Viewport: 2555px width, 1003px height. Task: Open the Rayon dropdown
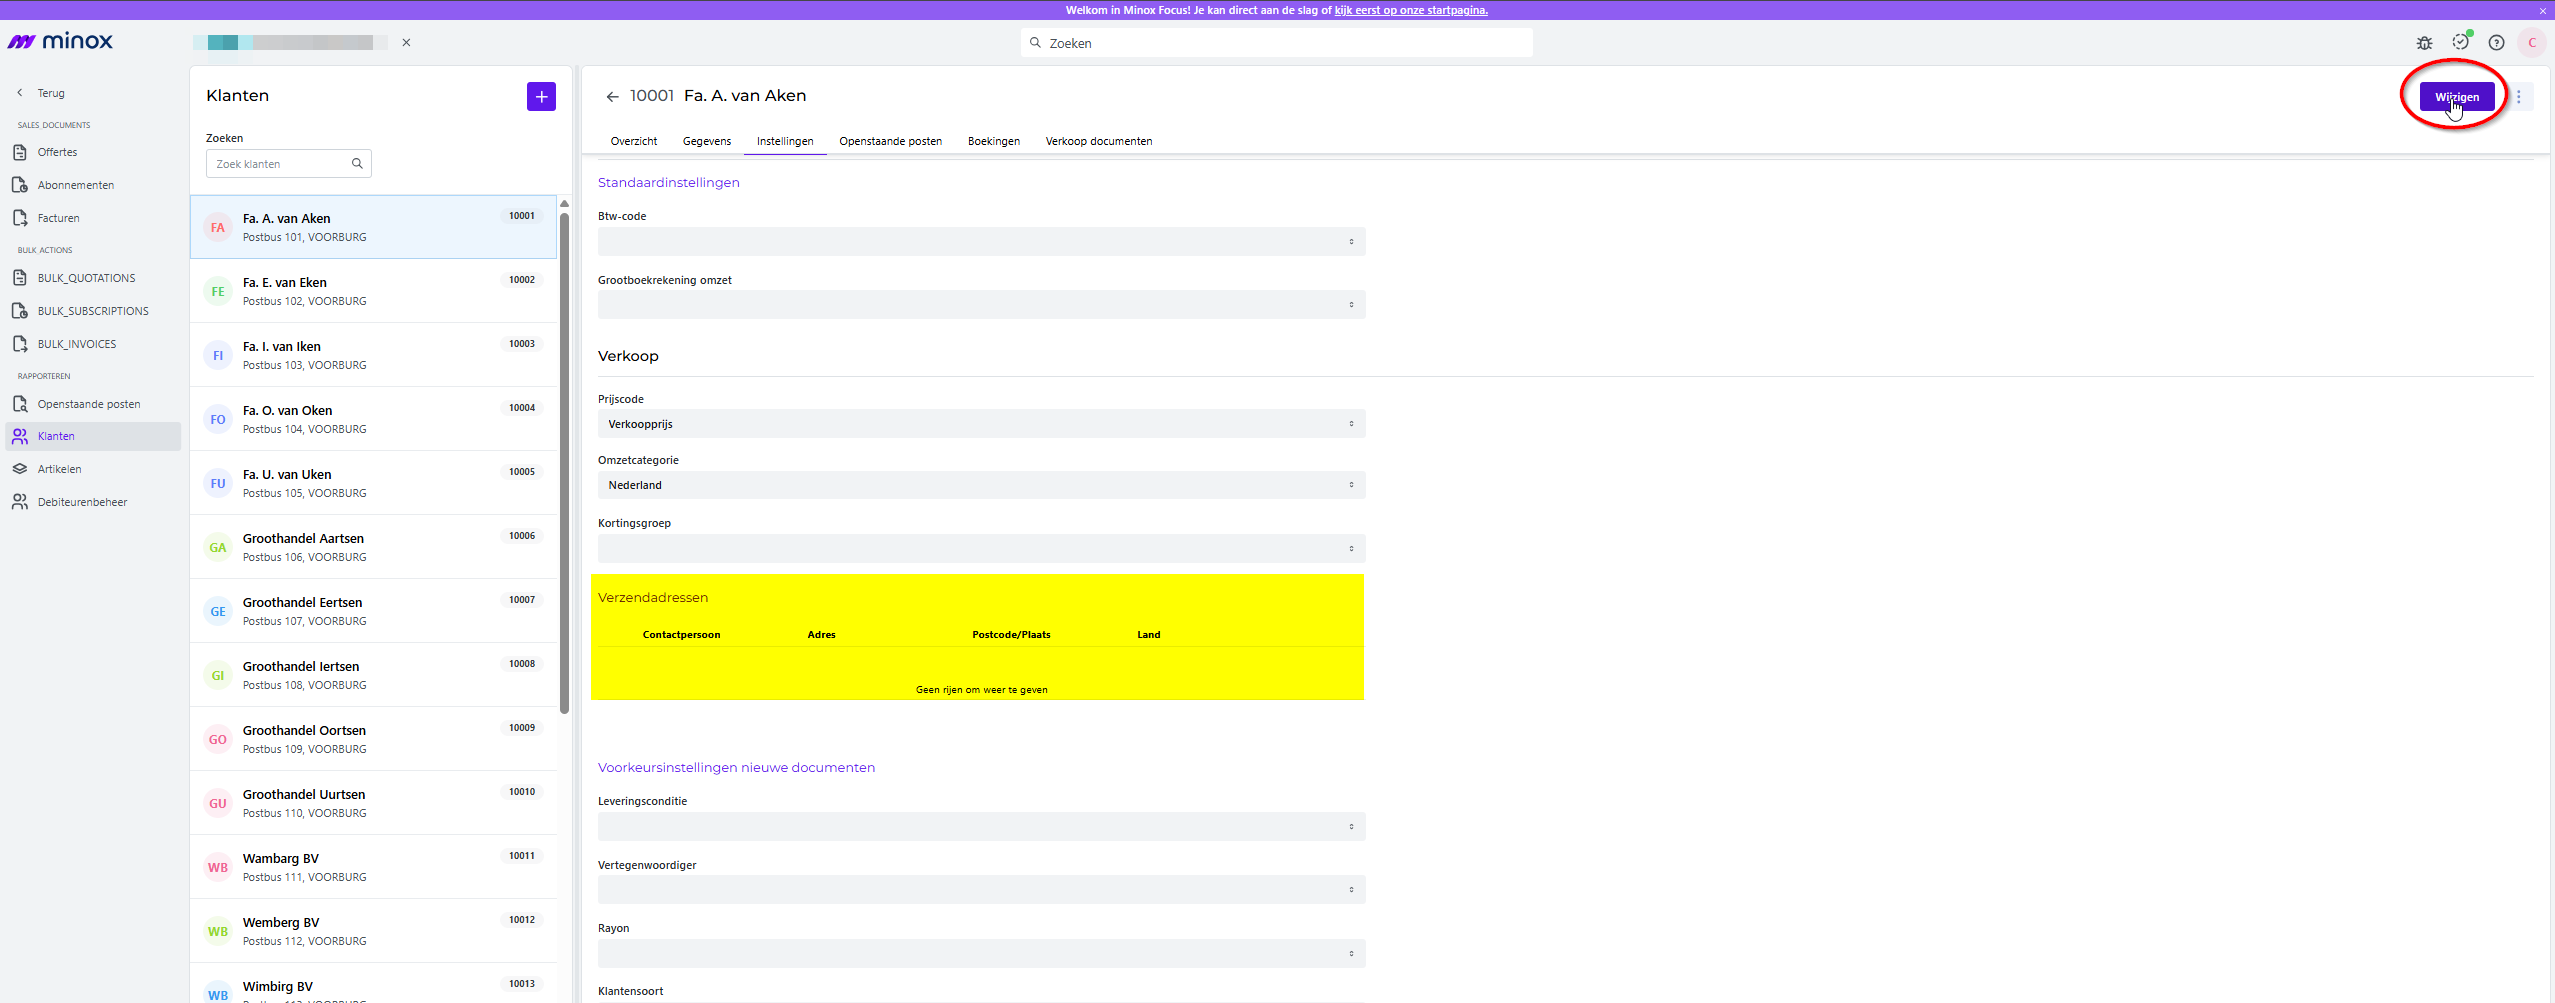[x=981, y=953]
